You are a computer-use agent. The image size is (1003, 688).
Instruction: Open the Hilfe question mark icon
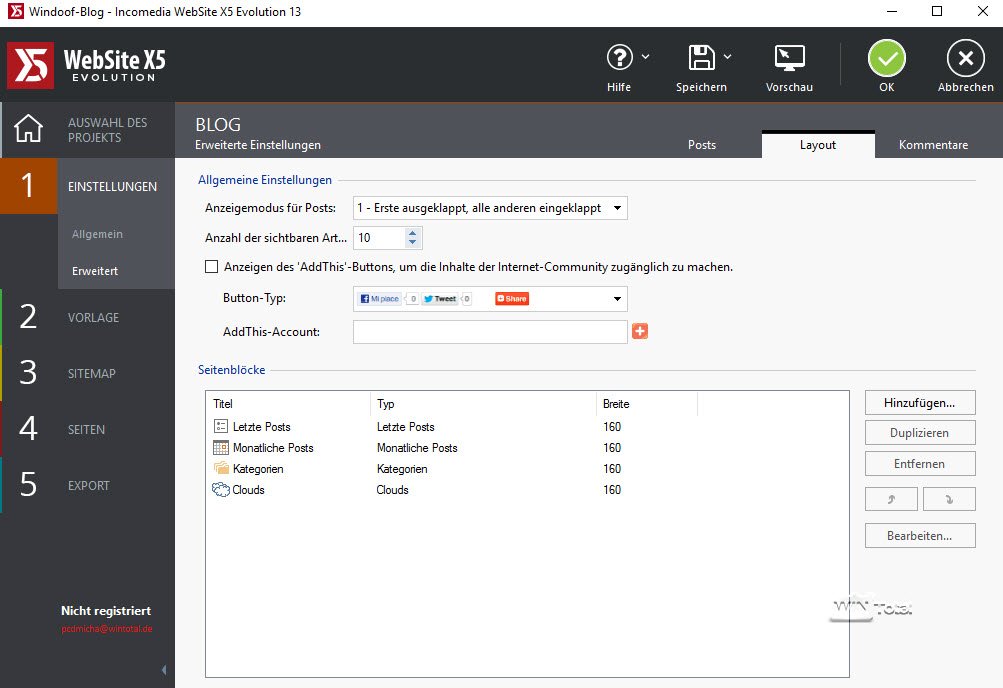point(620,58)
